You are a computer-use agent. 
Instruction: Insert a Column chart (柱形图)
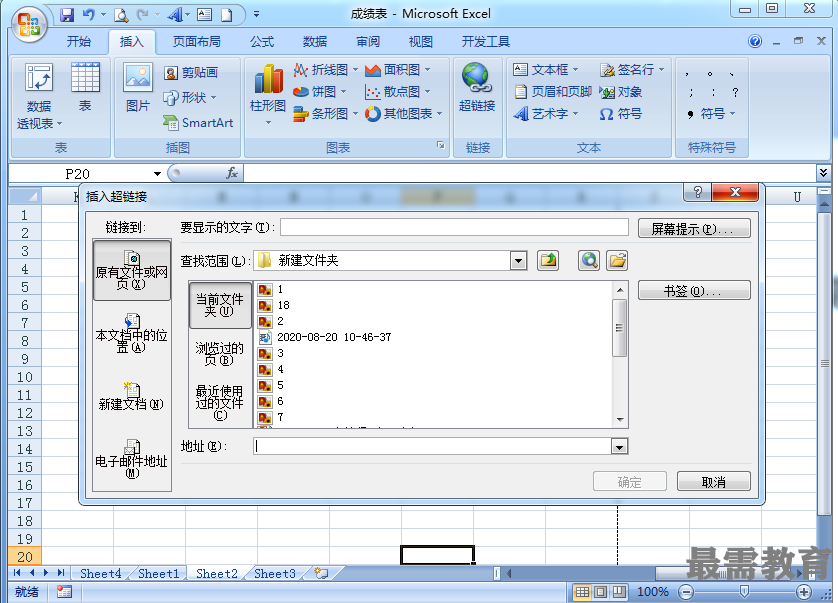point(268,94)
